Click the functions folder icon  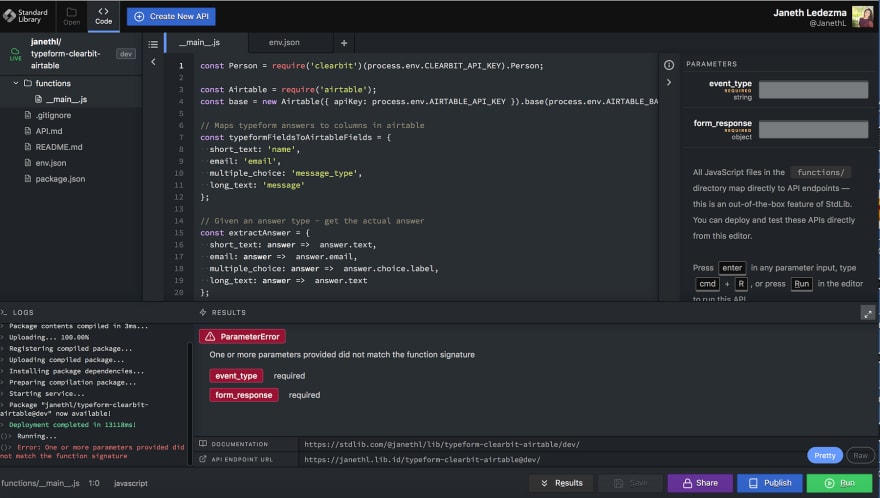click(x=28, y=83)
